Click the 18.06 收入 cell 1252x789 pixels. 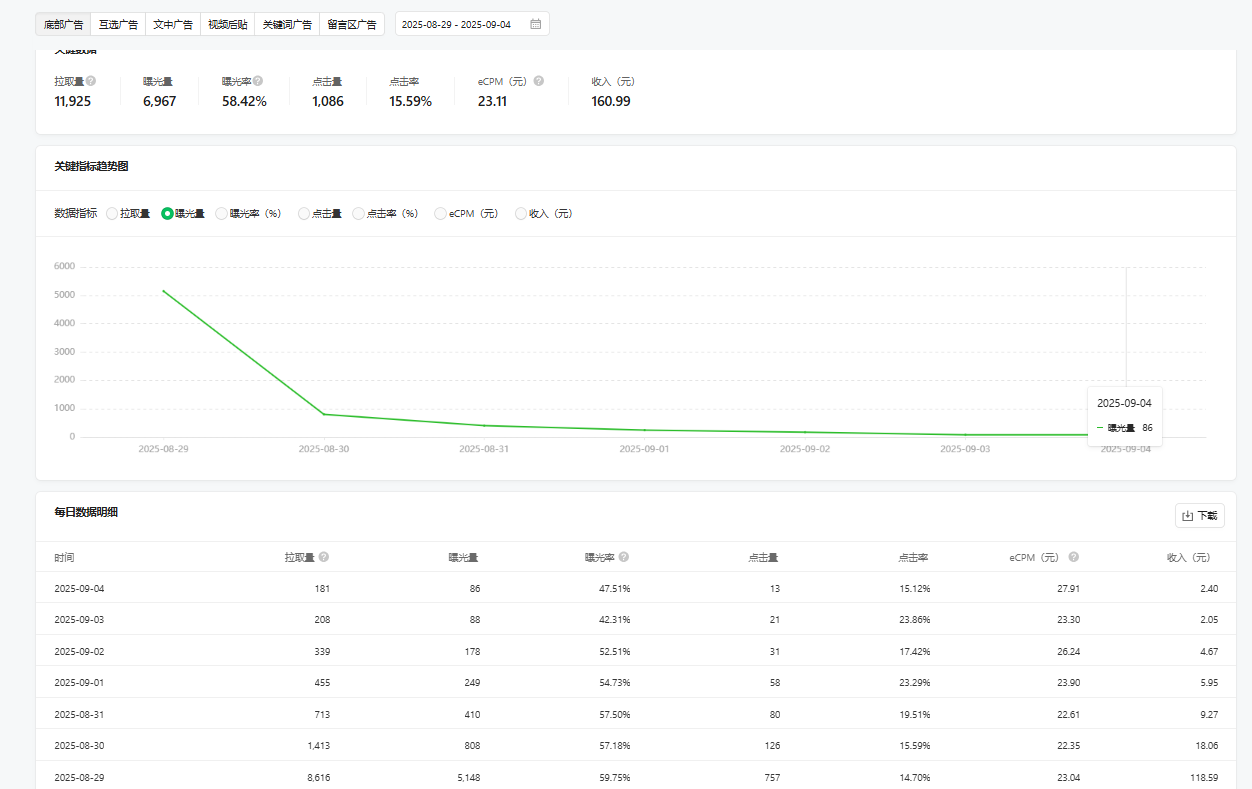pyautogui.click(x=1208, y=746)
